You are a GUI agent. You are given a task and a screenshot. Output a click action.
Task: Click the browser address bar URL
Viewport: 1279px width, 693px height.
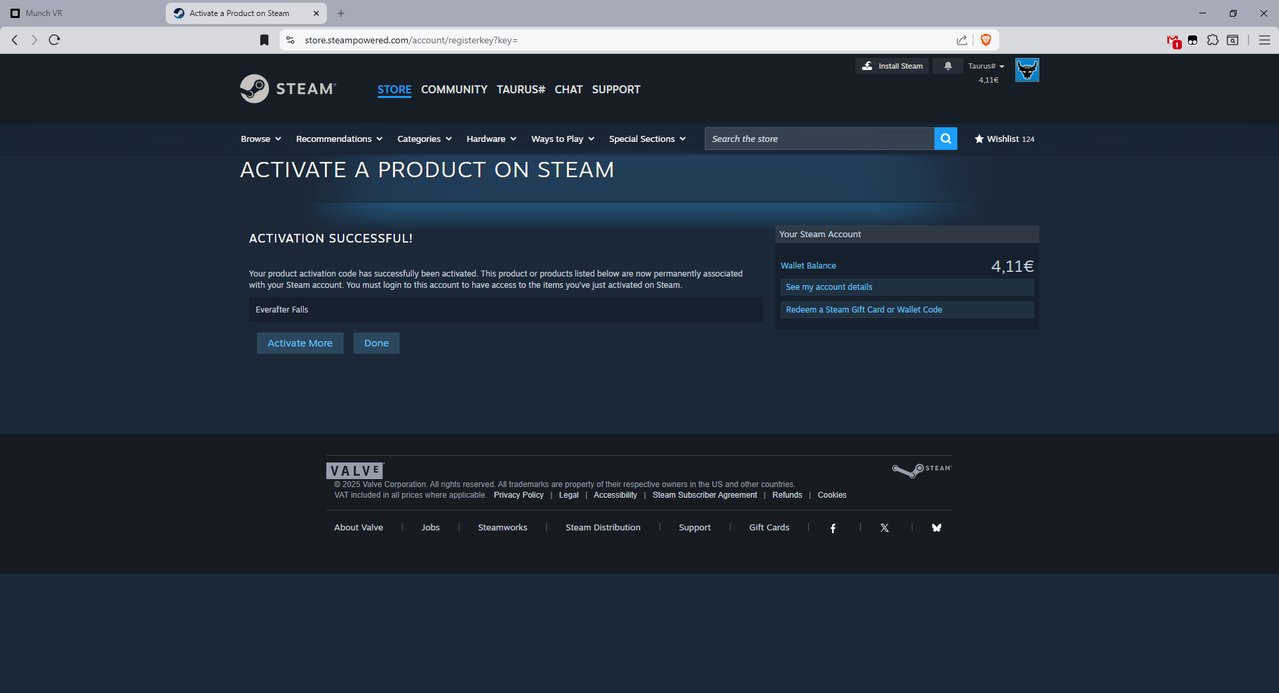pos(411,40)
